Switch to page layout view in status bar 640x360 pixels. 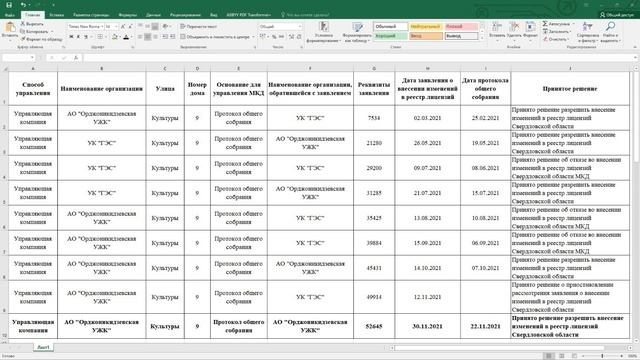coord(562,356)
